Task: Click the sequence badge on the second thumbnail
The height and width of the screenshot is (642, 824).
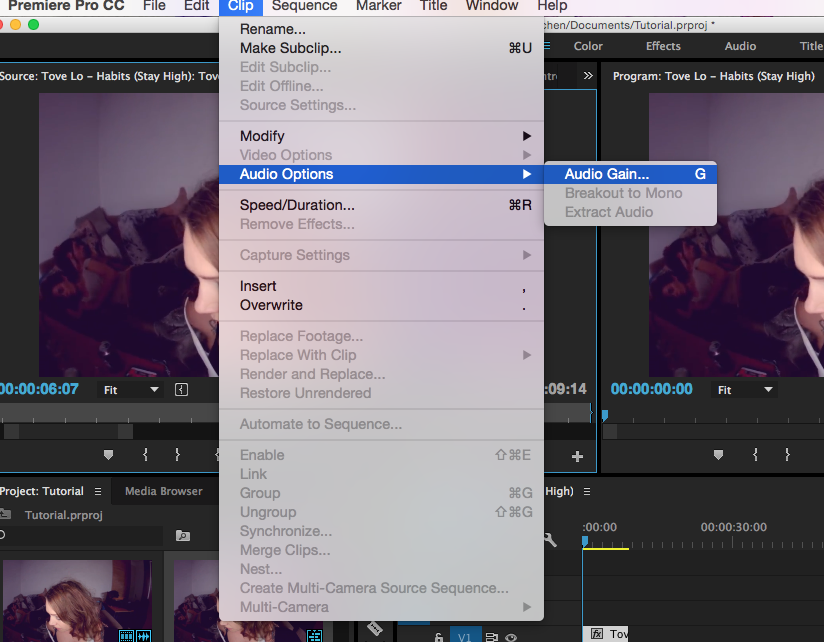Action: [x=314, y=636]
